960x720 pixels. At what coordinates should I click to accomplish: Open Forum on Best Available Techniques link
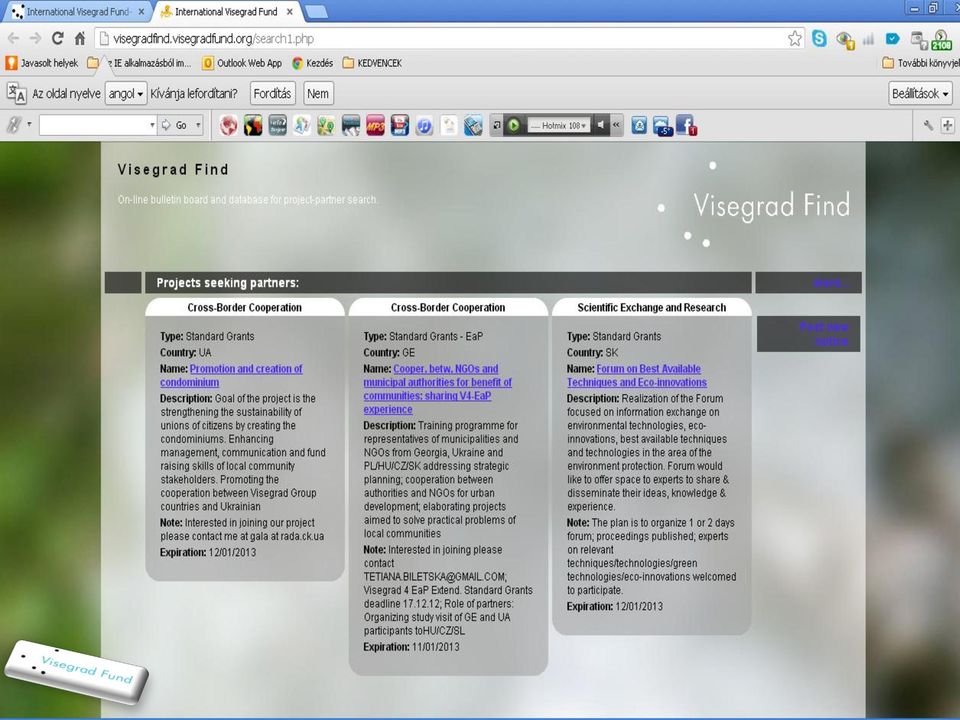[x=637, y=375]
